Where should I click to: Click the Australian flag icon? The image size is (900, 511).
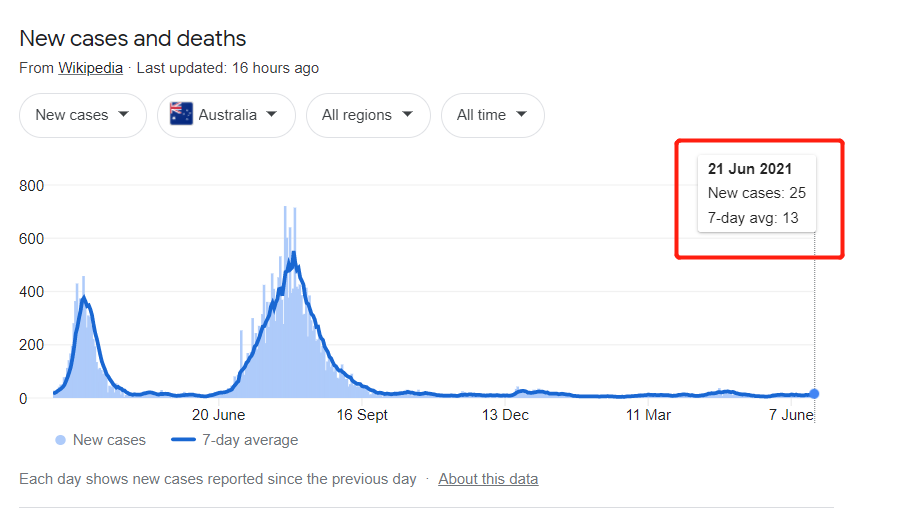click(181, 115)
